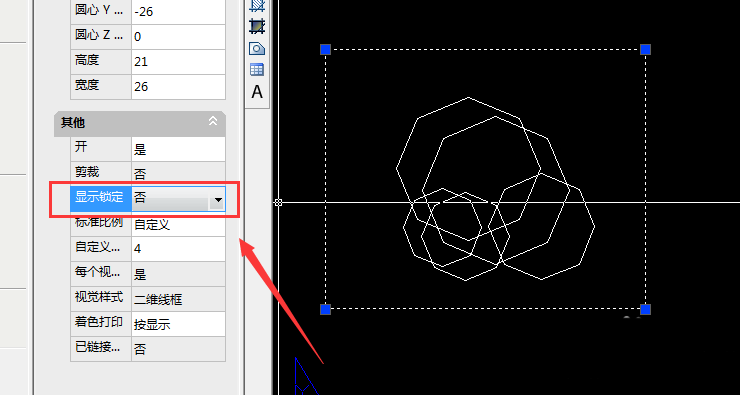The height and width of the screenshot is (395, 740).
Task: Click the 自定义 scale value 4
Action: [x=178, y=249]
